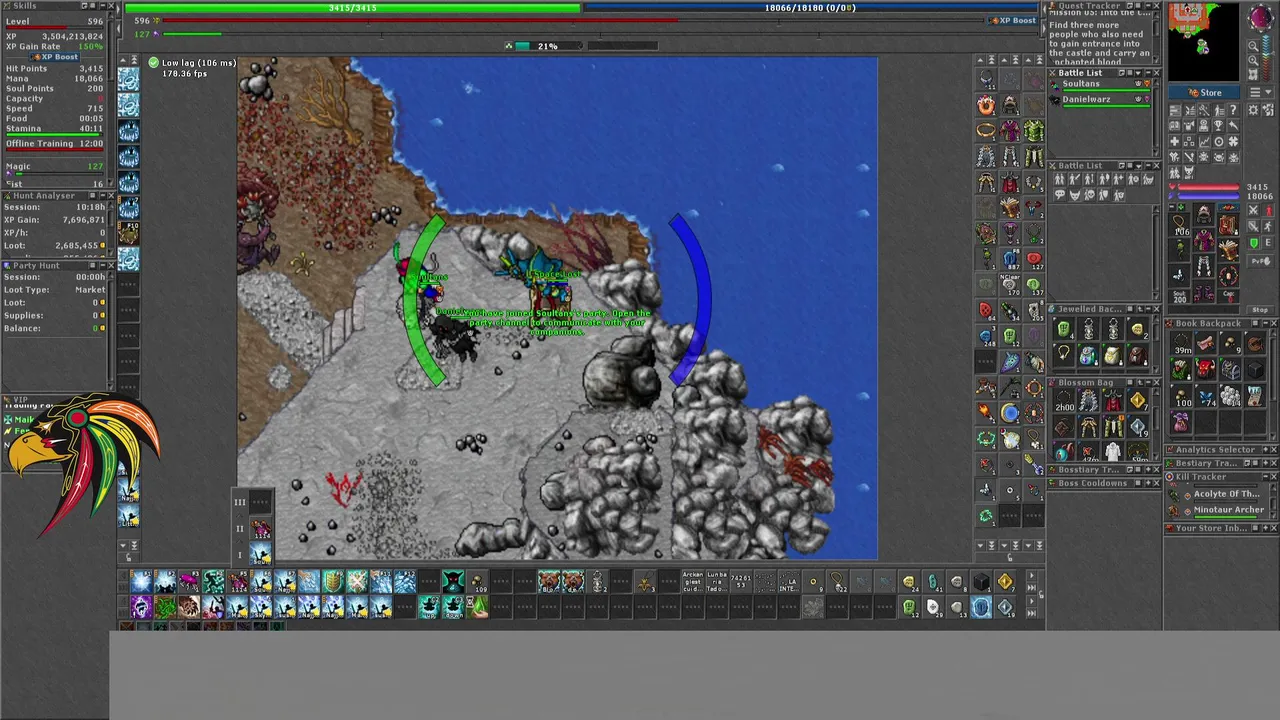Click the red demon backpack in Book Backpack

point(1205,368)
